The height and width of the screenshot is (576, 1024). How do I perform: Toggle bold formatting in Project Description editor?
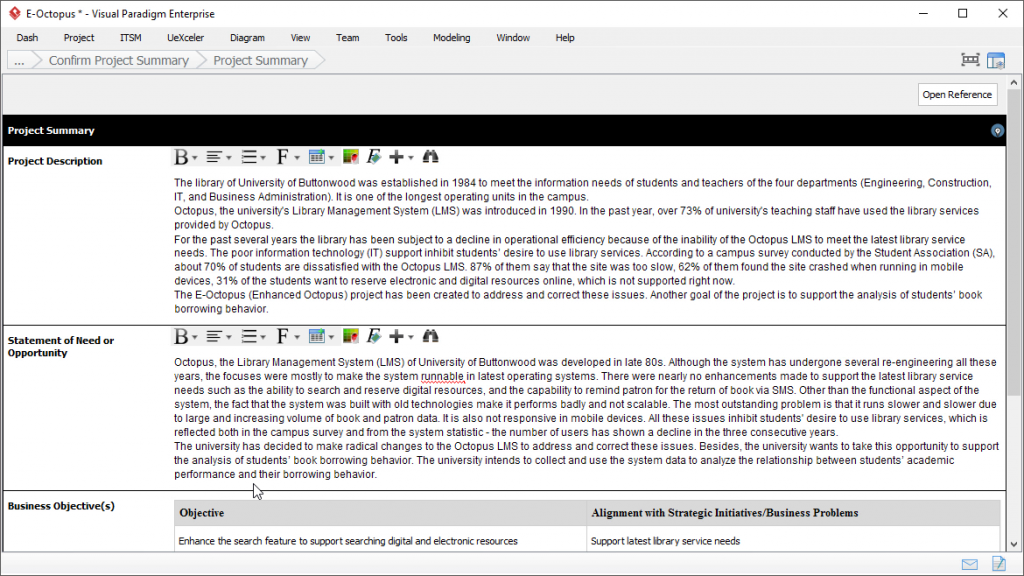pyautogui.click(x=181, y=156)
